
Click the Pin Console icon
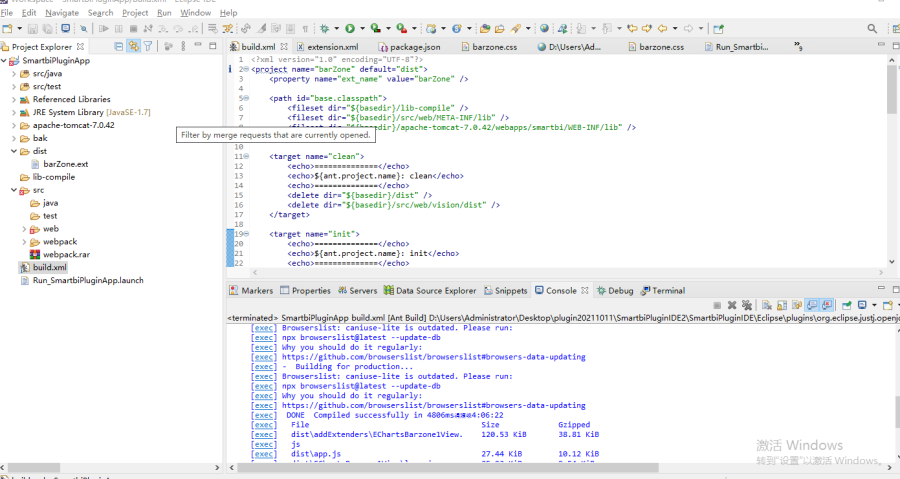[847, 305]
